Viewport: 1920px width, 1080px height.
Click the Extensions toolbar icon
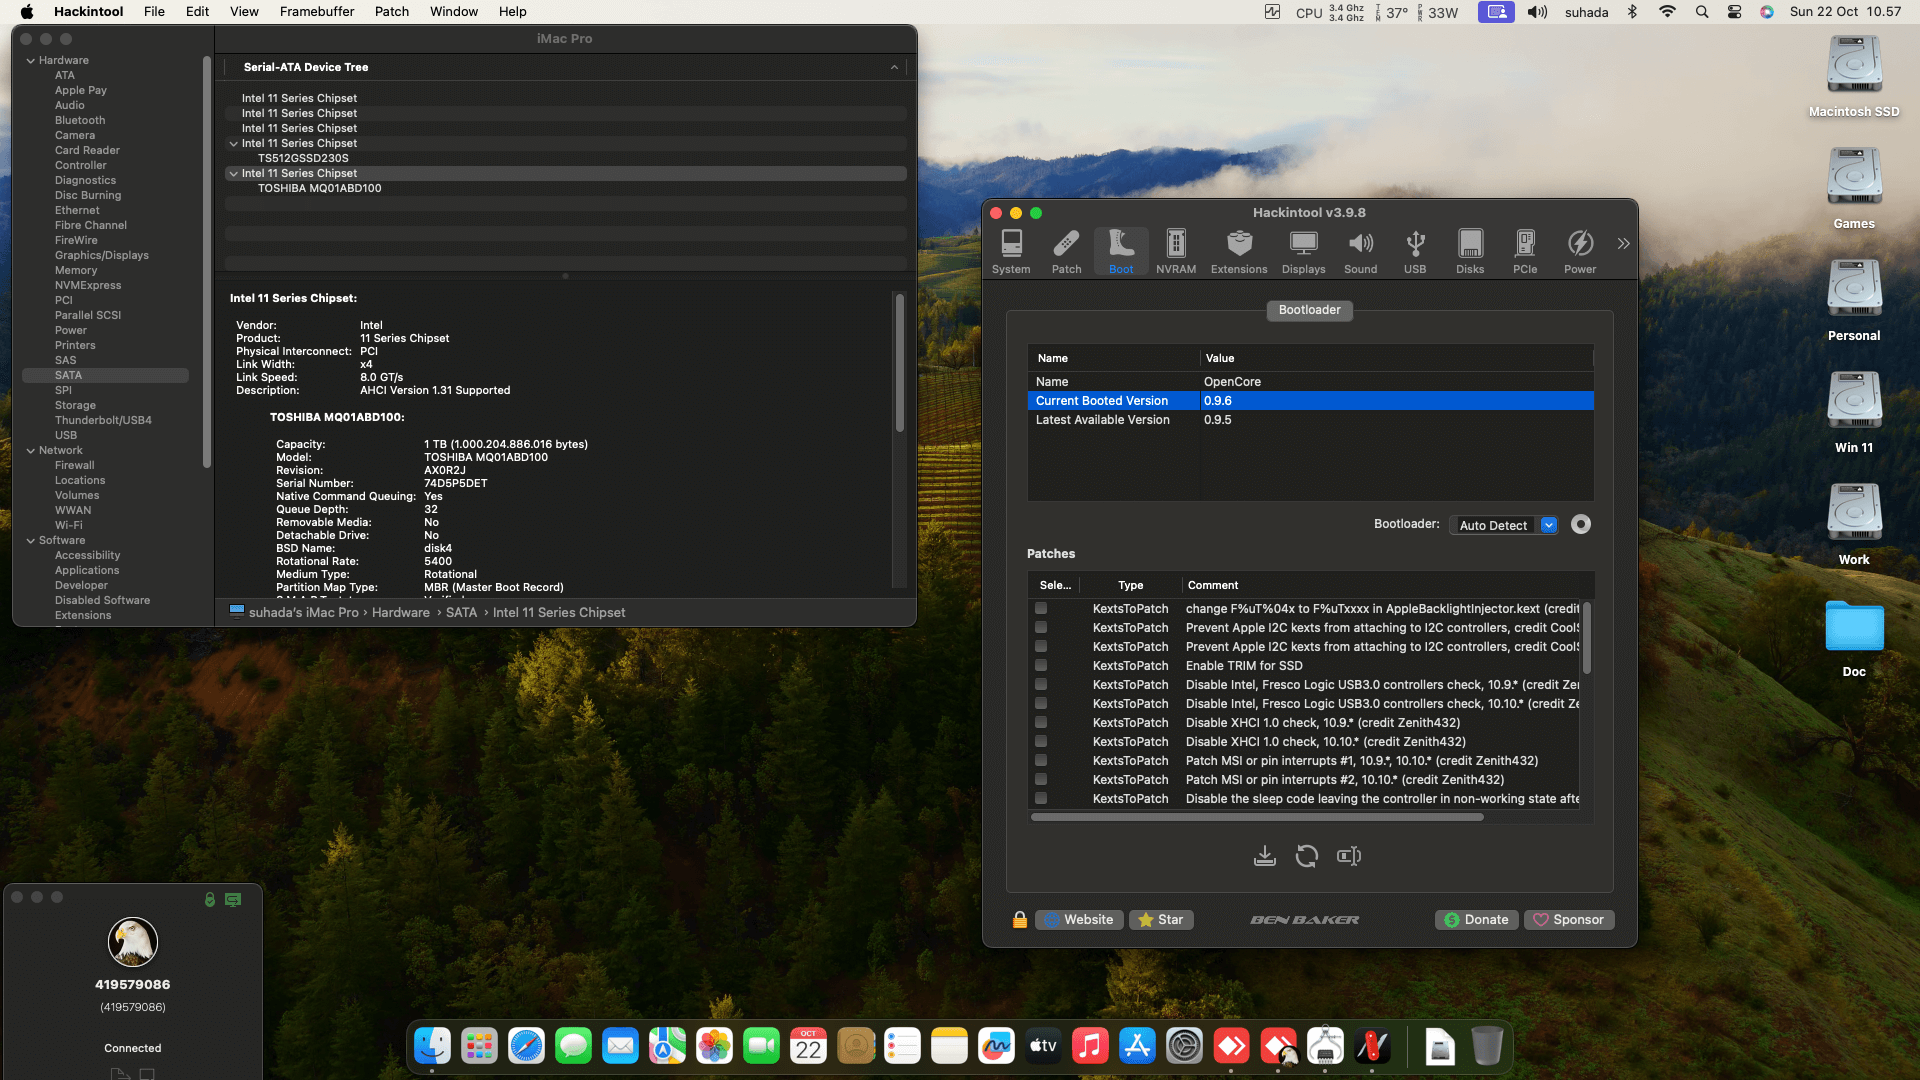(1238, 251)
